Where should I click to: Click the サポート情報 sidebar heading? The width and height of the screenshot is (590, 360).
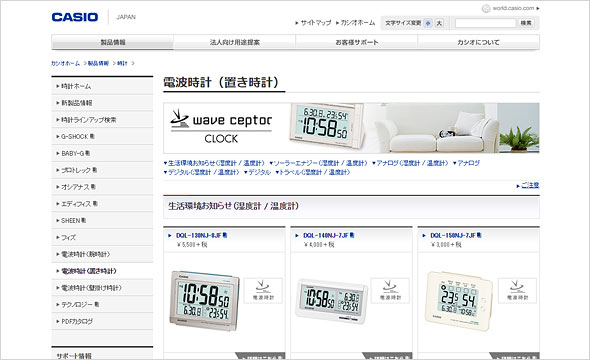click(74, 355)
